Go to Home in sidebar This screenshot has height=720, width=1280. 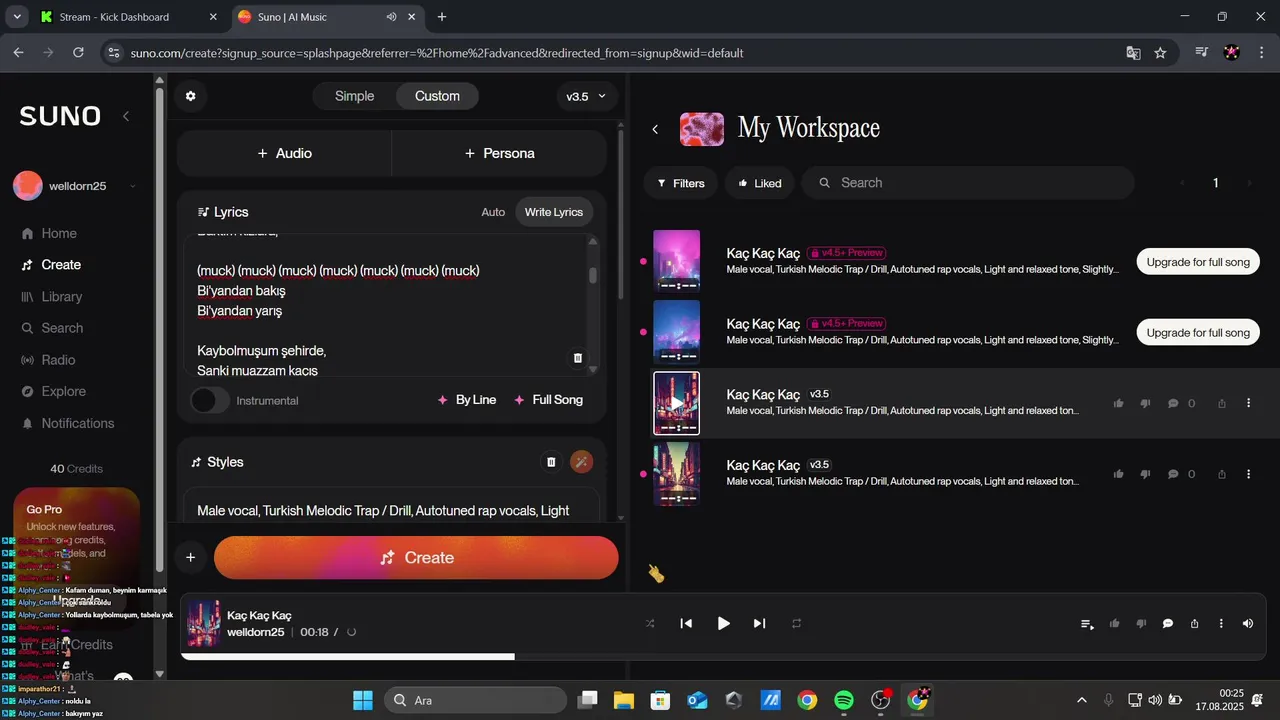(x=59, y=233)
